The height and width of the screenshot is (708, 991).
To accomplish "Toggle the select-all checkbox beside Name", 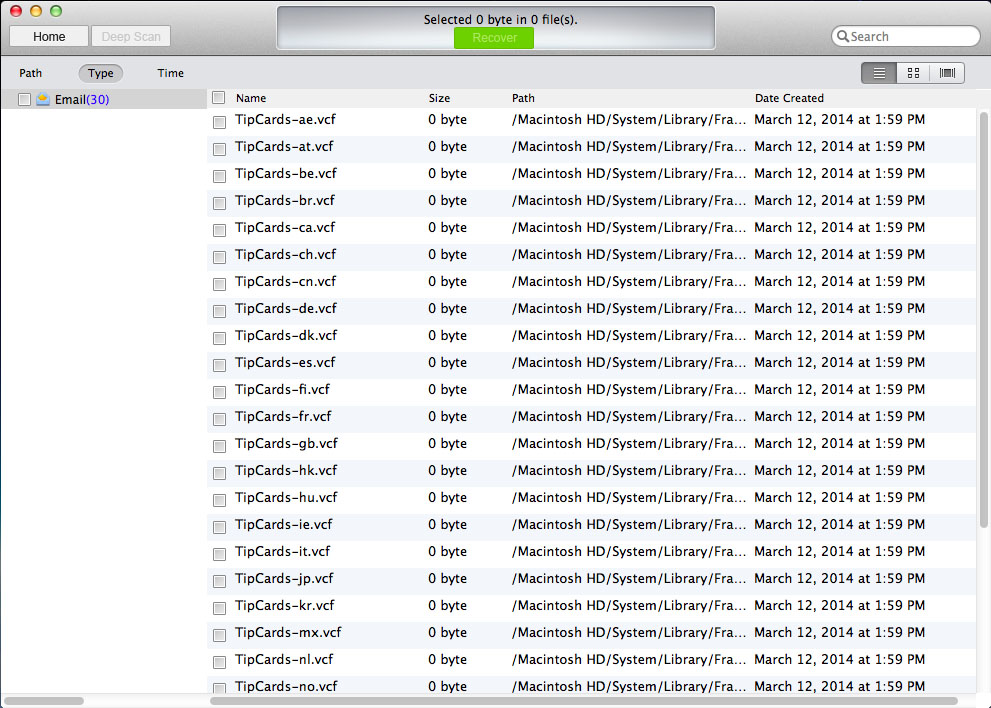I will [219, 97].
